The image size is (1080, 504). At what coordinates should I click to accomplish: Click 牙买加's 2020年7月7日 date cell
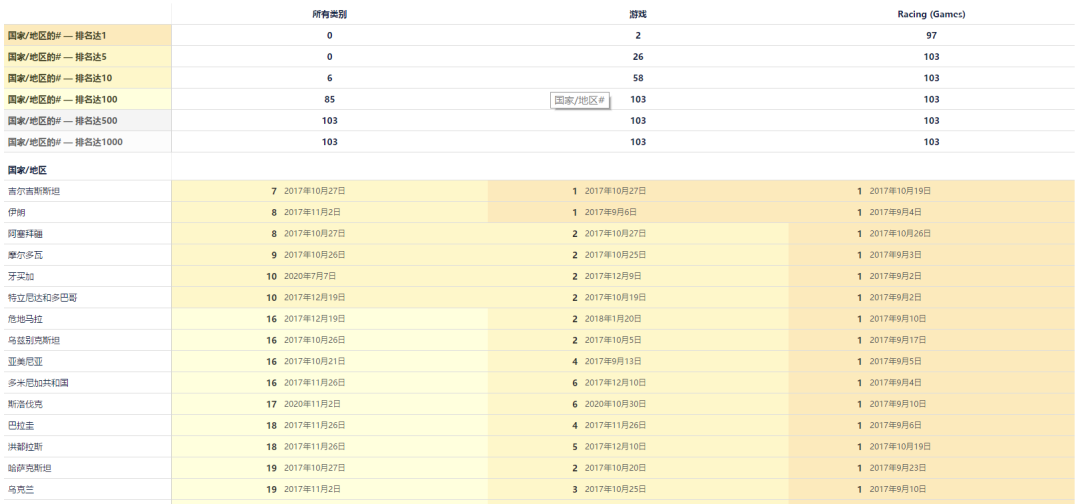click(x=310, y=276)
